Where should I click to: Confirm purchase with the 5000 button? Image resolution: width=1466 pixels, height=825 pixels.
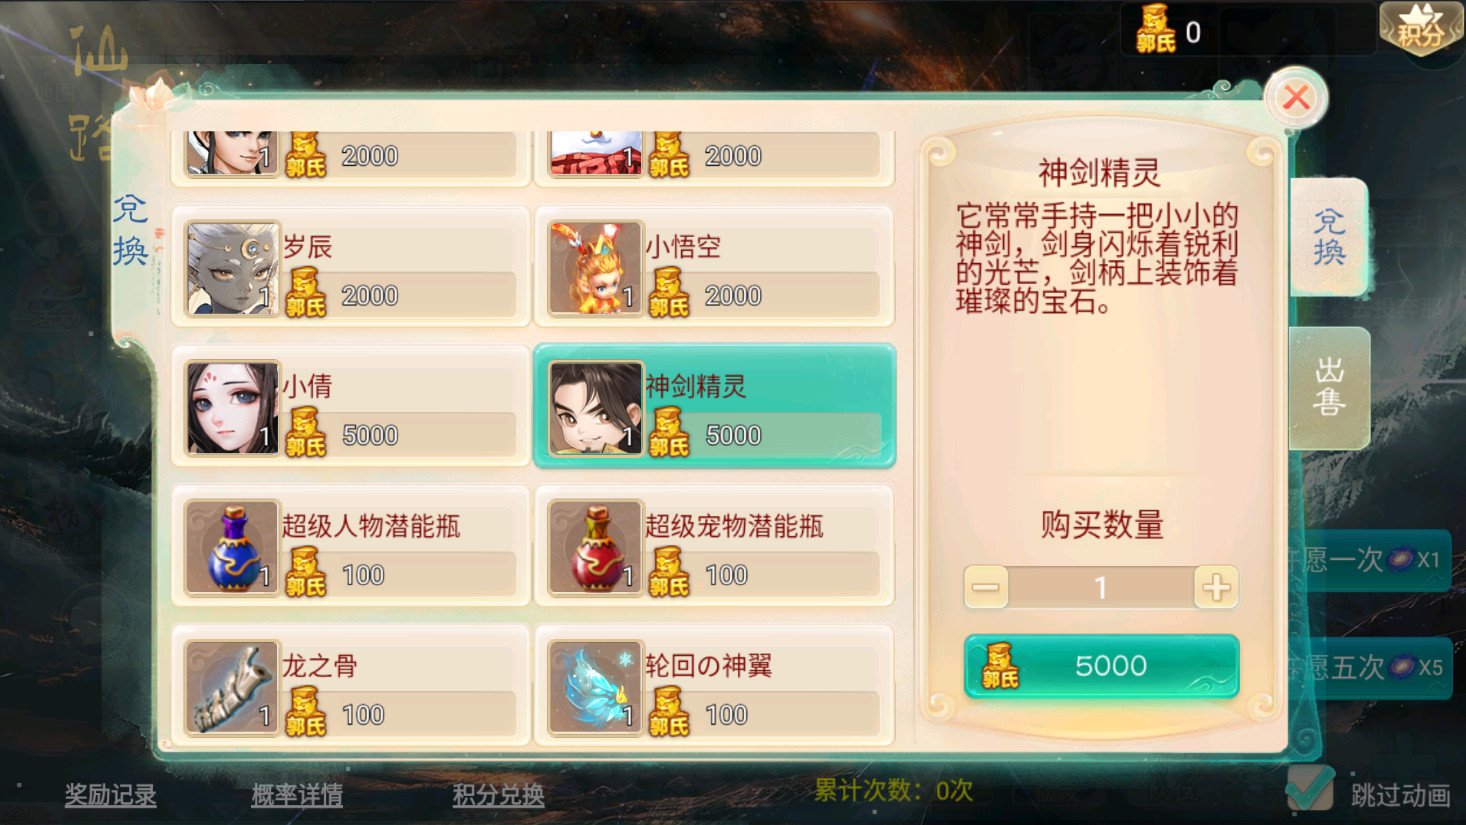point(1101,666)
